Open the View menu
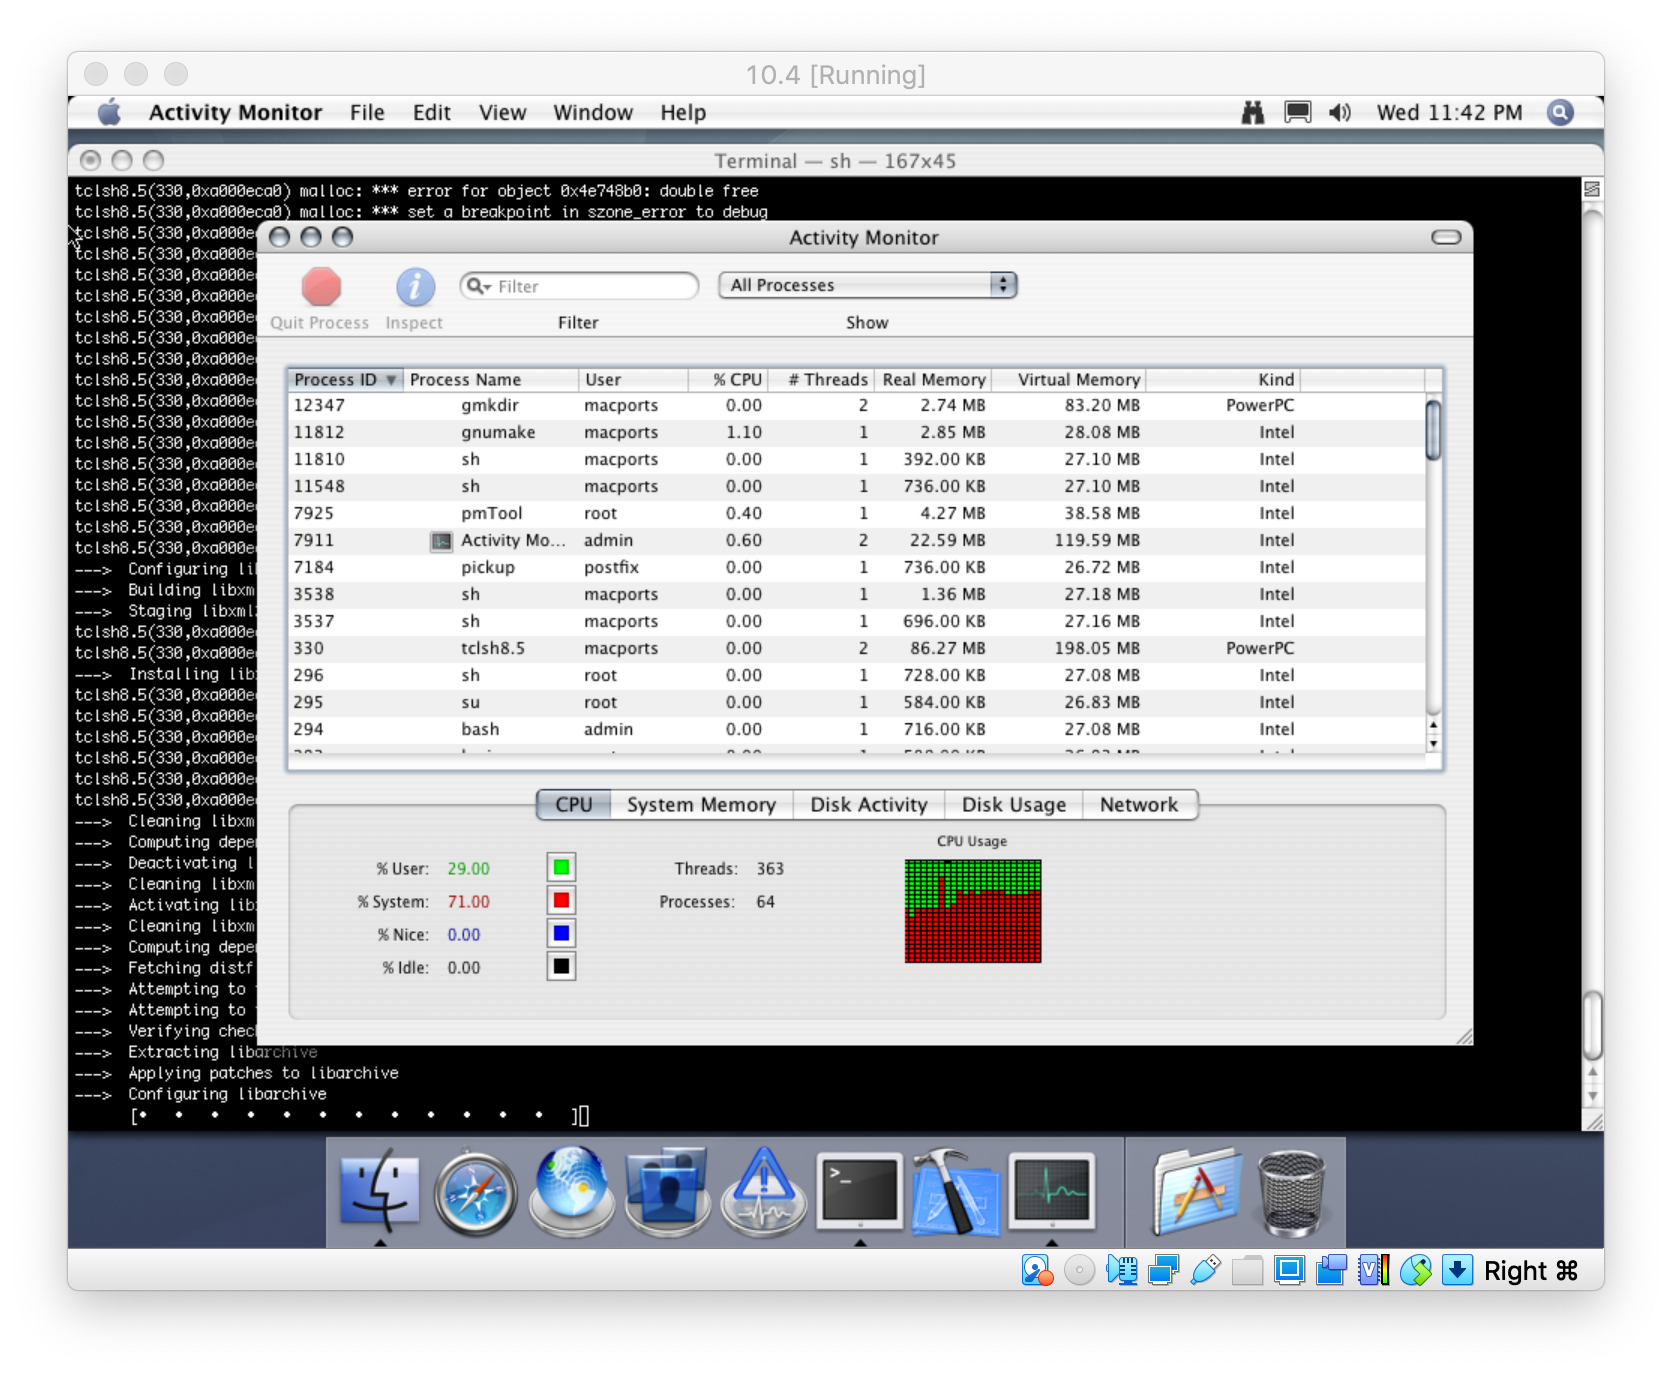 tap(502, 112)
